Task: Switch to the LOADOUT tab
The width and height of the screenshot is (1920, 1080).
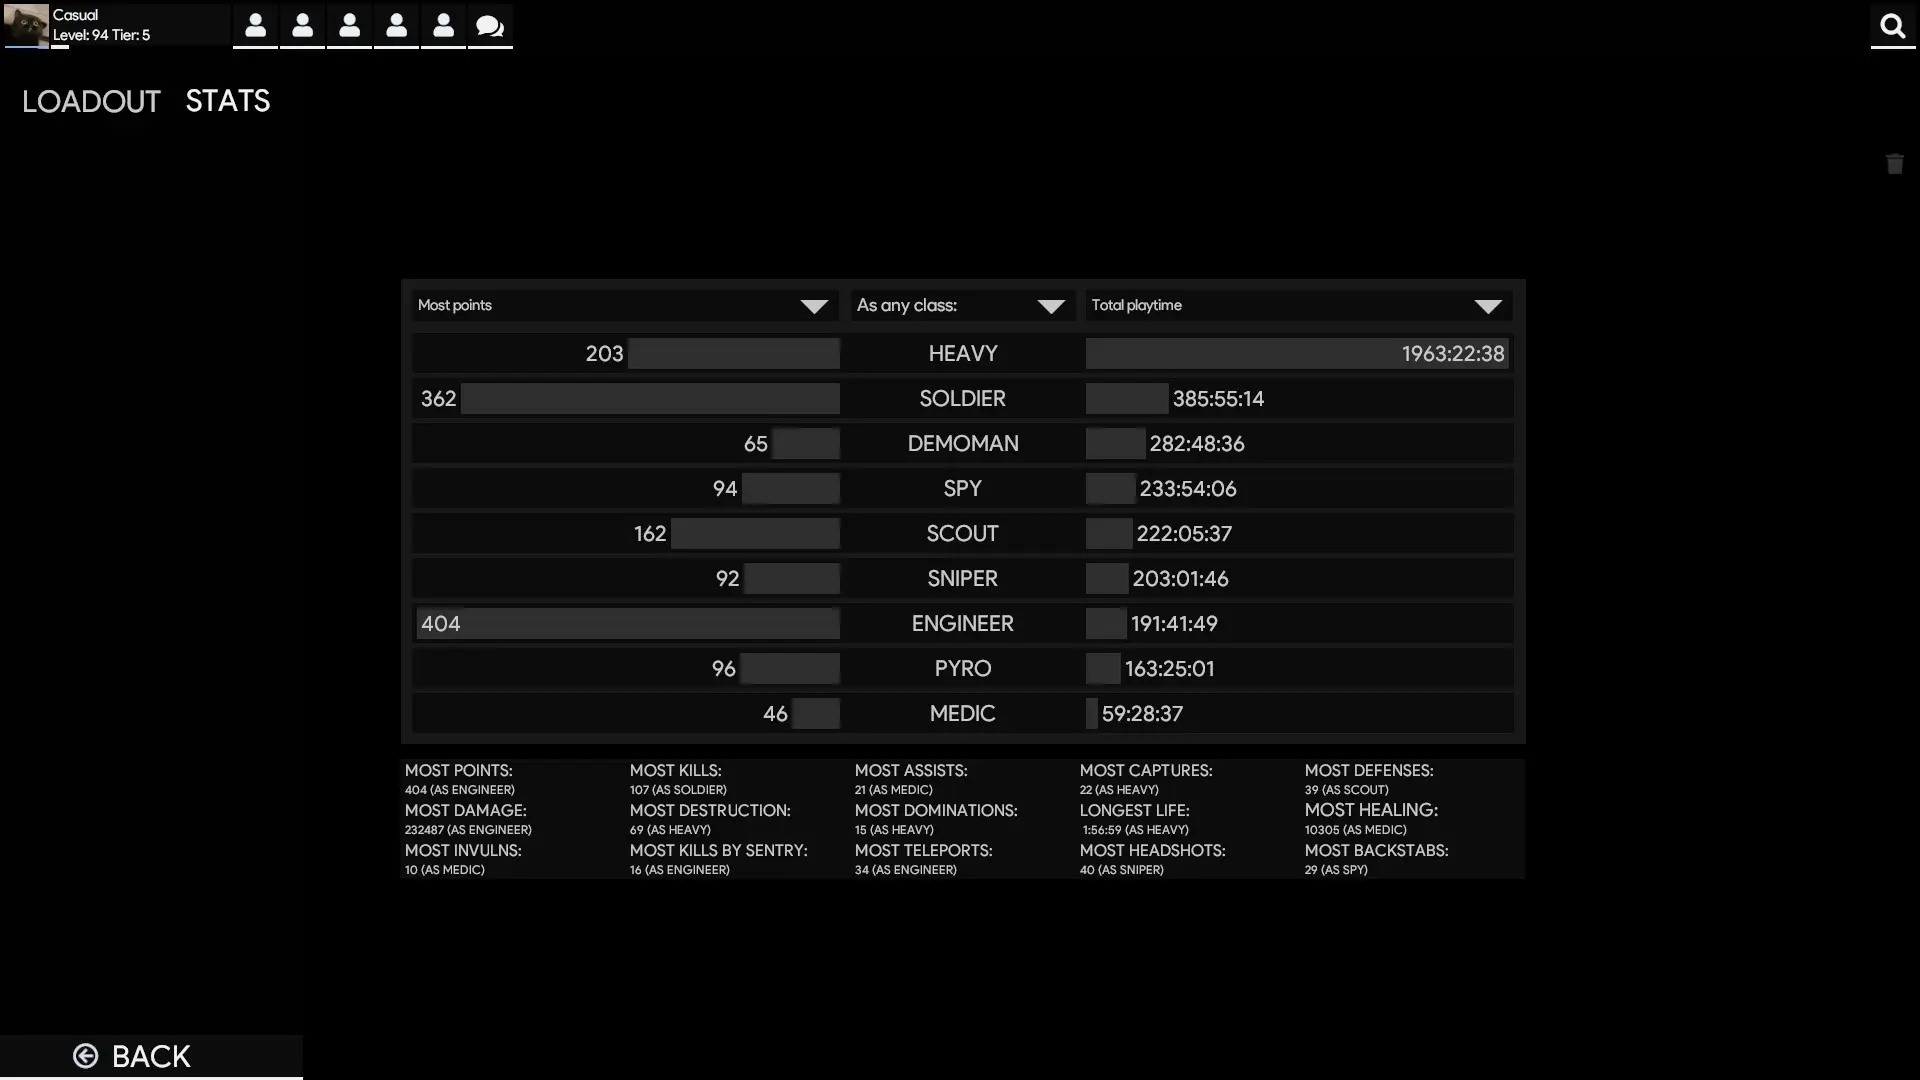Action: pyautogui.click(x=91, y=101)
